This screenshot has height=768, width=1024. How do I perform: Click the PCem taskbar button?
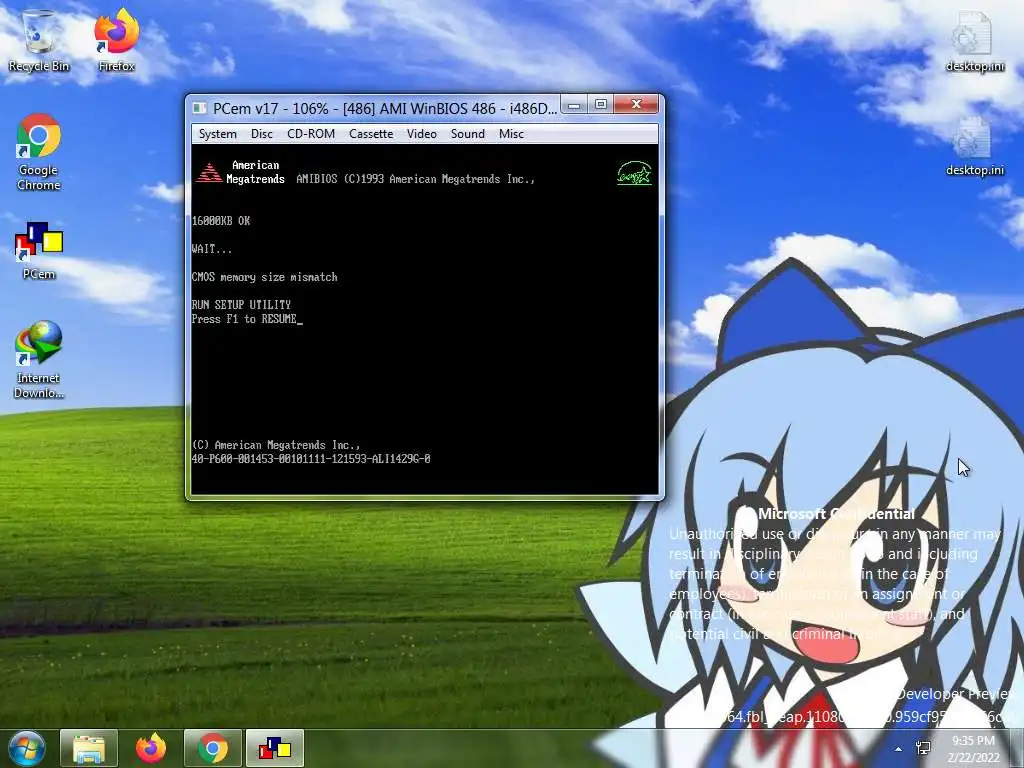point(275,748)
